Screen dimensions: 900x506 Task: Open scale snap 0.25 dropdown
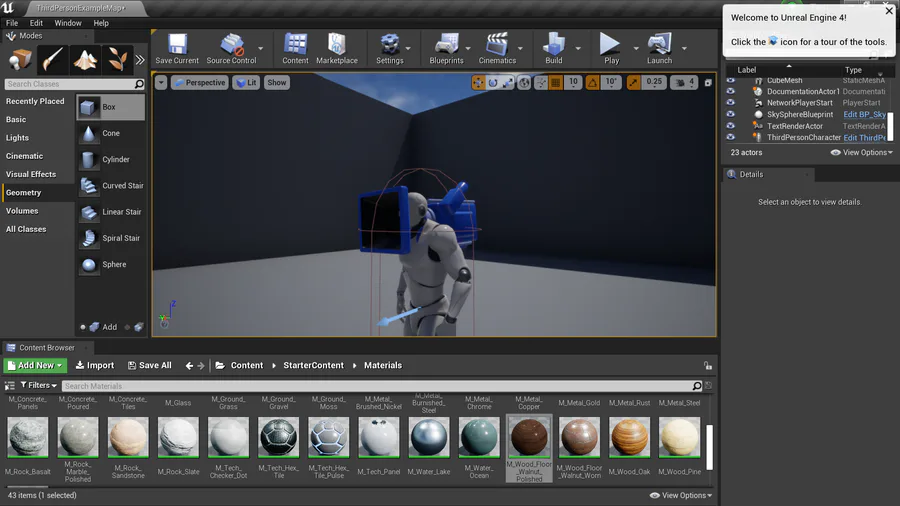click(654, 83)
